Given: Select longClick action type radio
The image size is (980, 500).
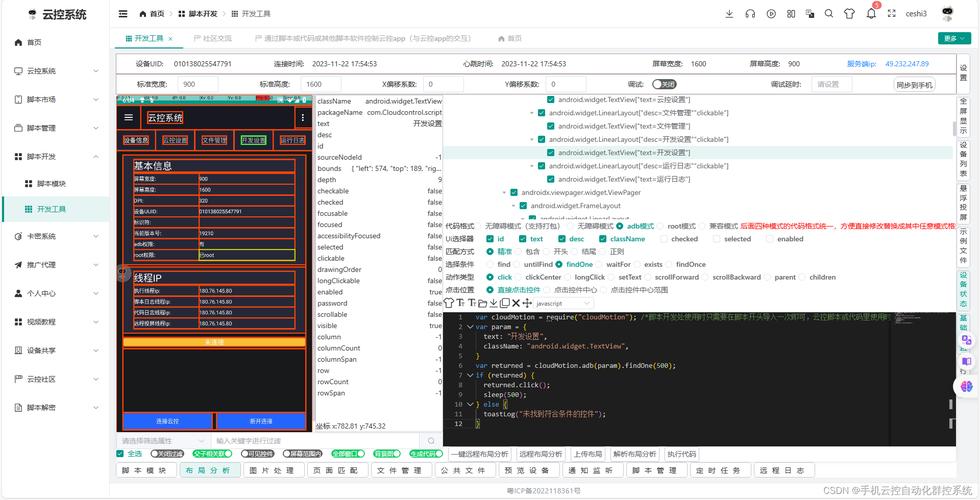Looking at the screenshot, I should pyautogui.click(x=568, y=277).
